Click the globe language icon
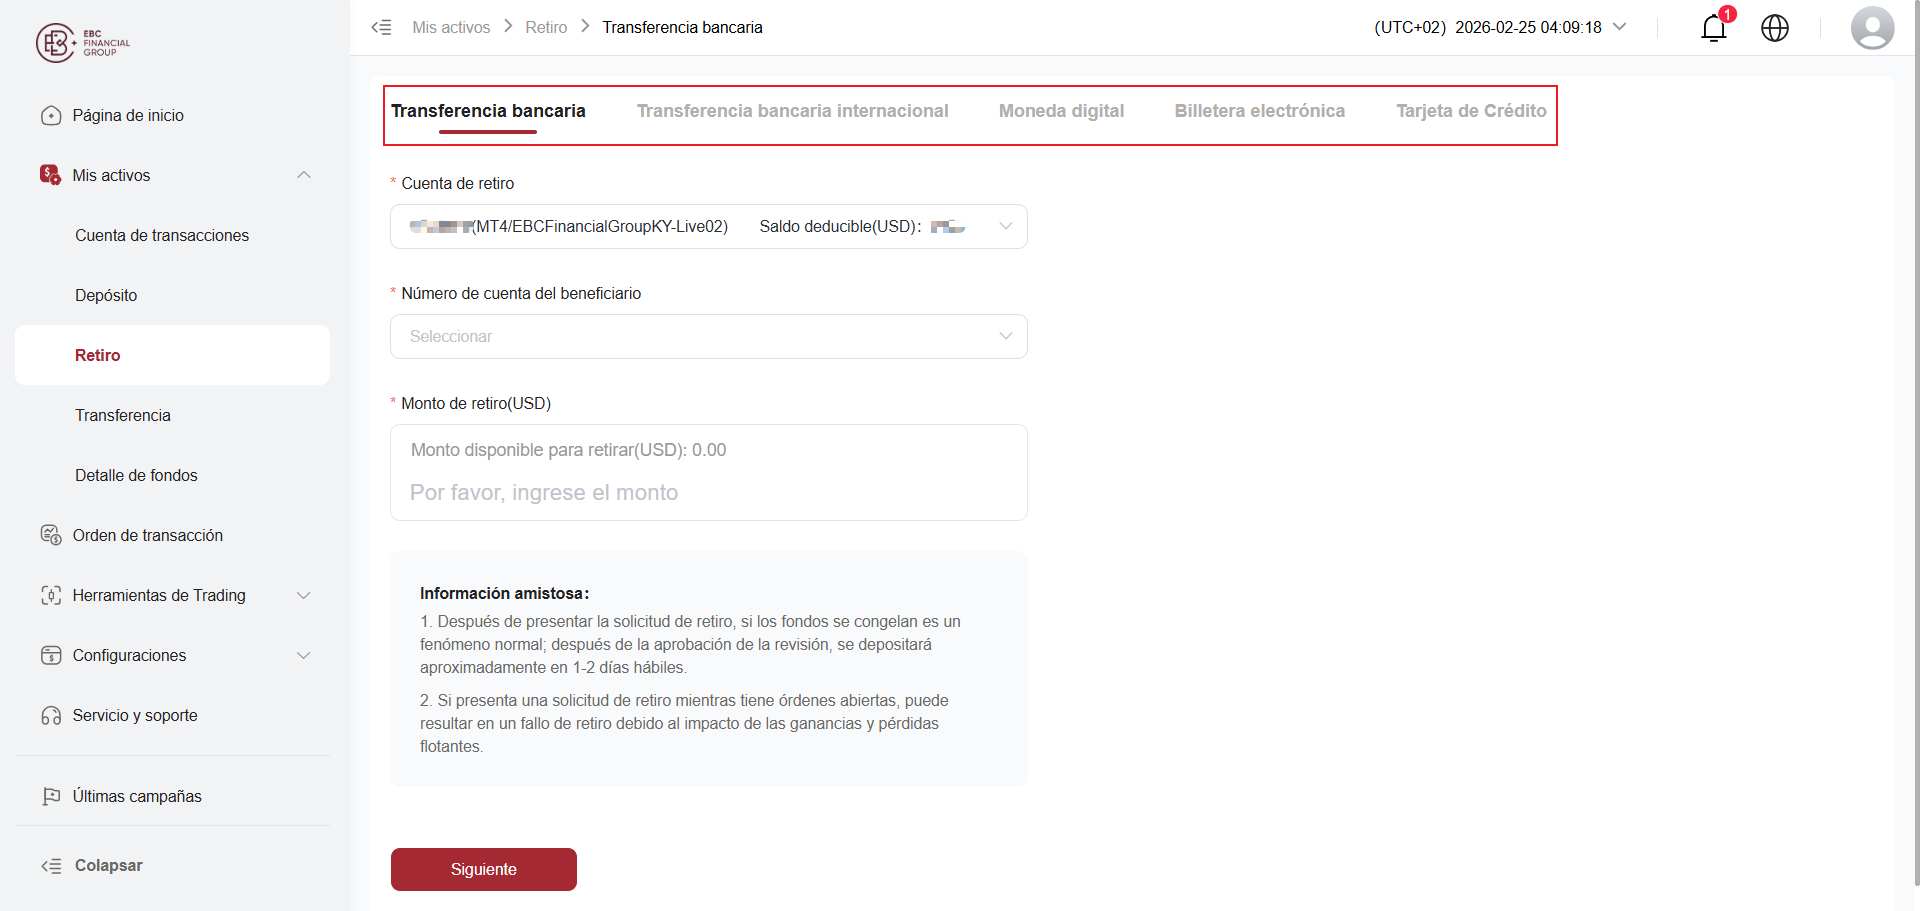Image resolution: width=1920 pixels, height=911 pixels. pyautogui.click(x=1775, y=28)
